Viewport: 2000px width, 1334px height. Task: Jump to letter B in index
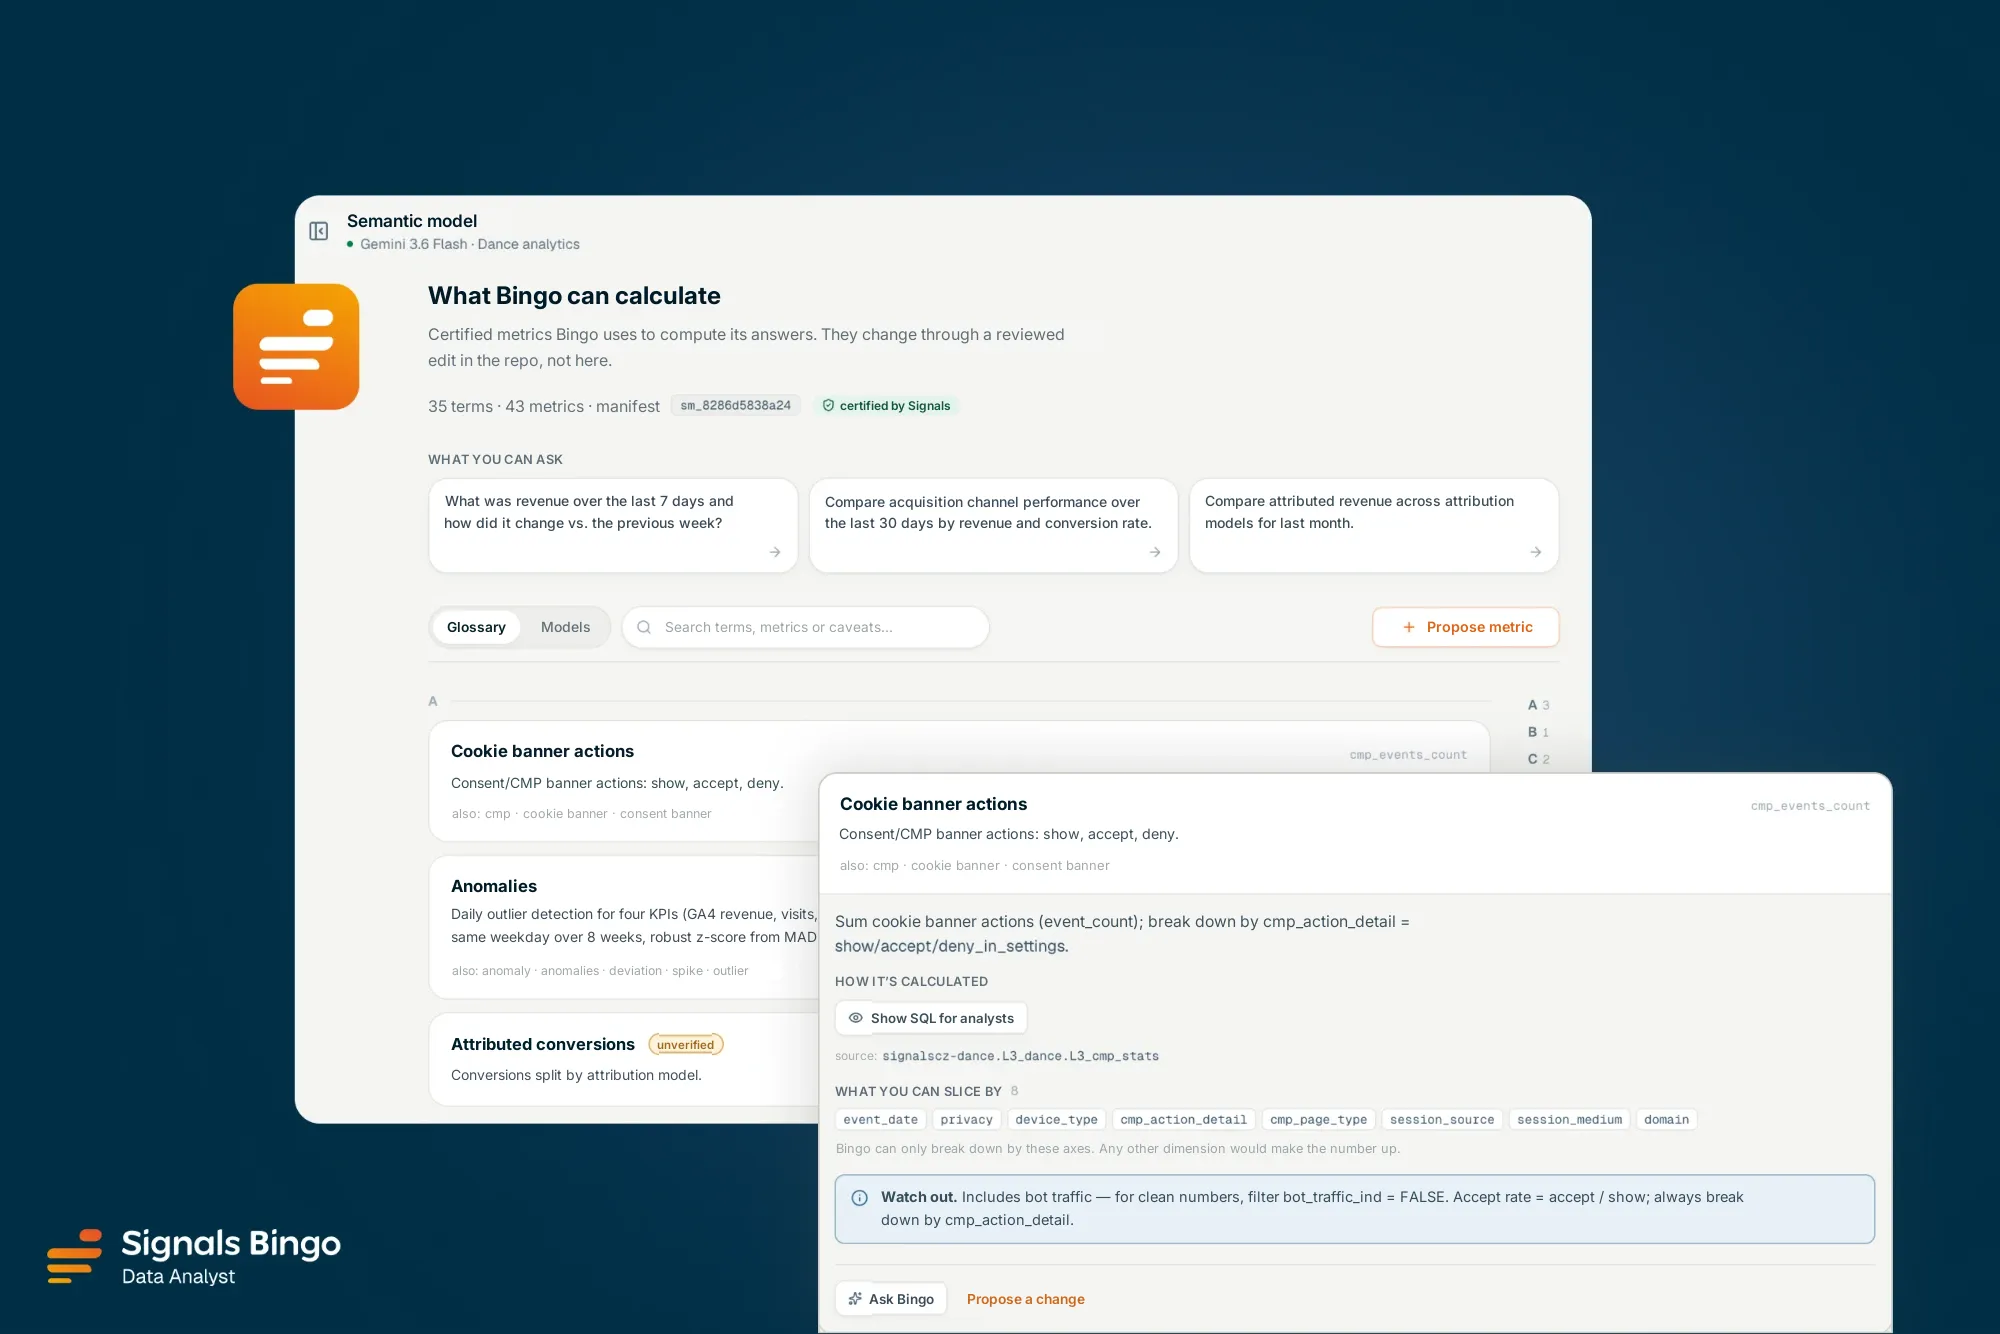tap(1538, 732)
